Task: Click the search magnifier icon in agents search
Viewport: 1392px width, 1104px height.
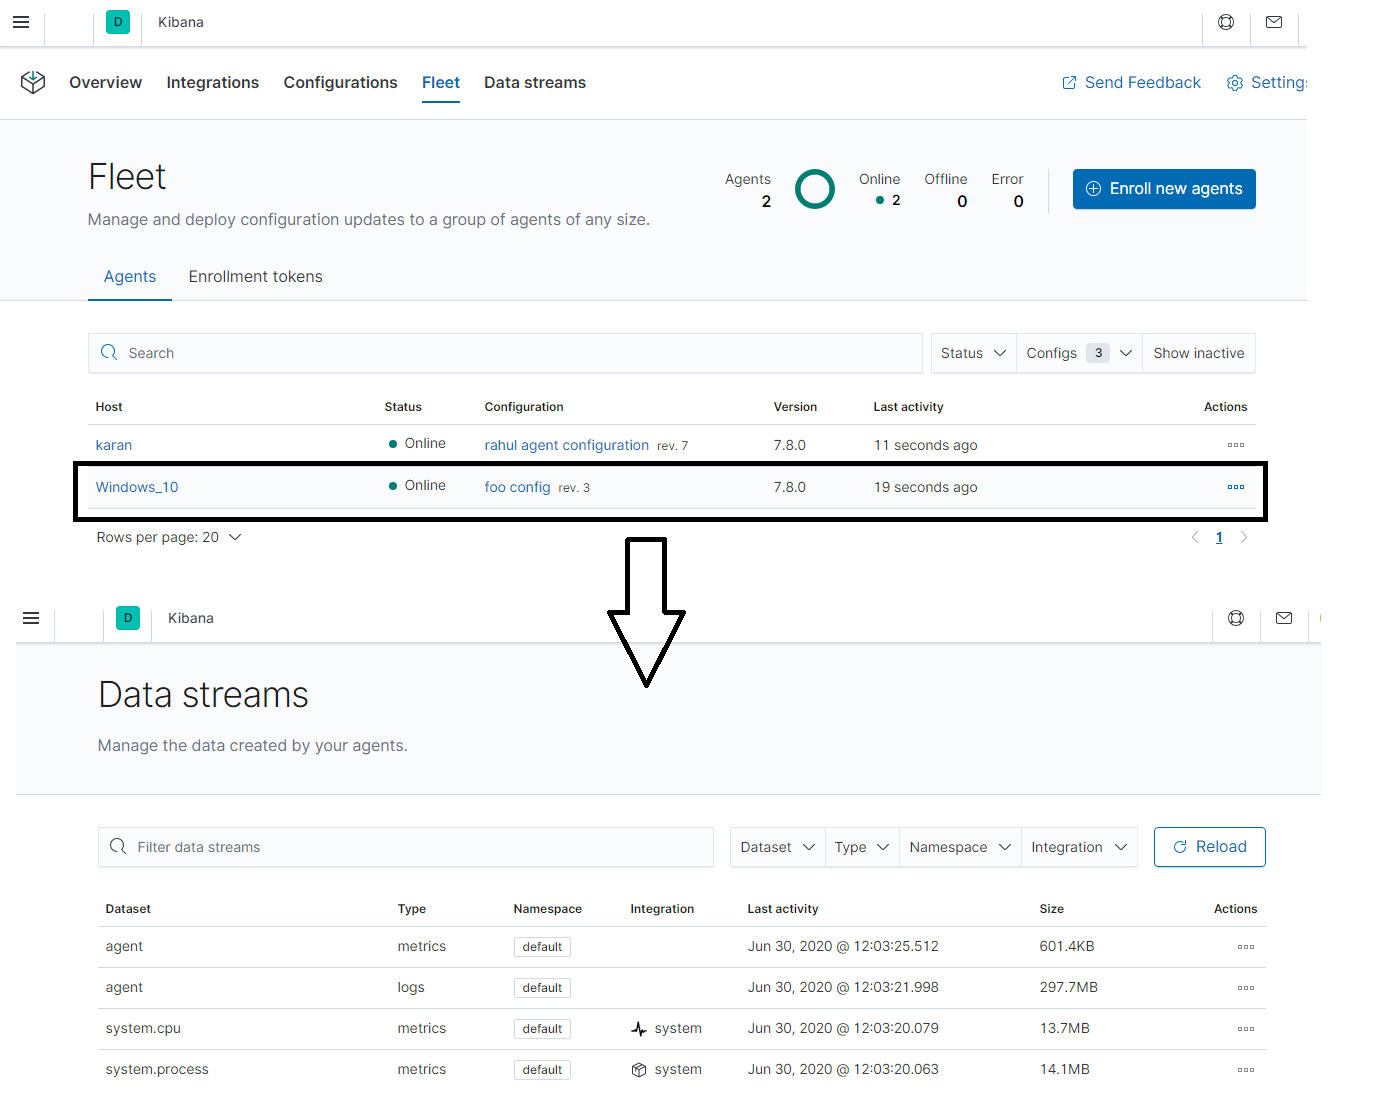Action: tap(109, 352)
